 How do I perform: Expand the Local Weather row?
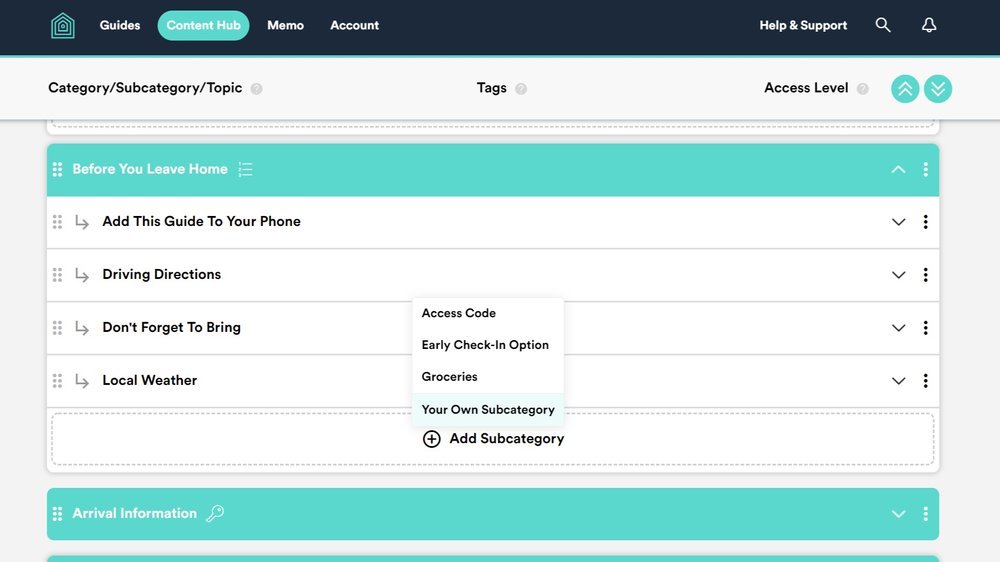[898, 381]
